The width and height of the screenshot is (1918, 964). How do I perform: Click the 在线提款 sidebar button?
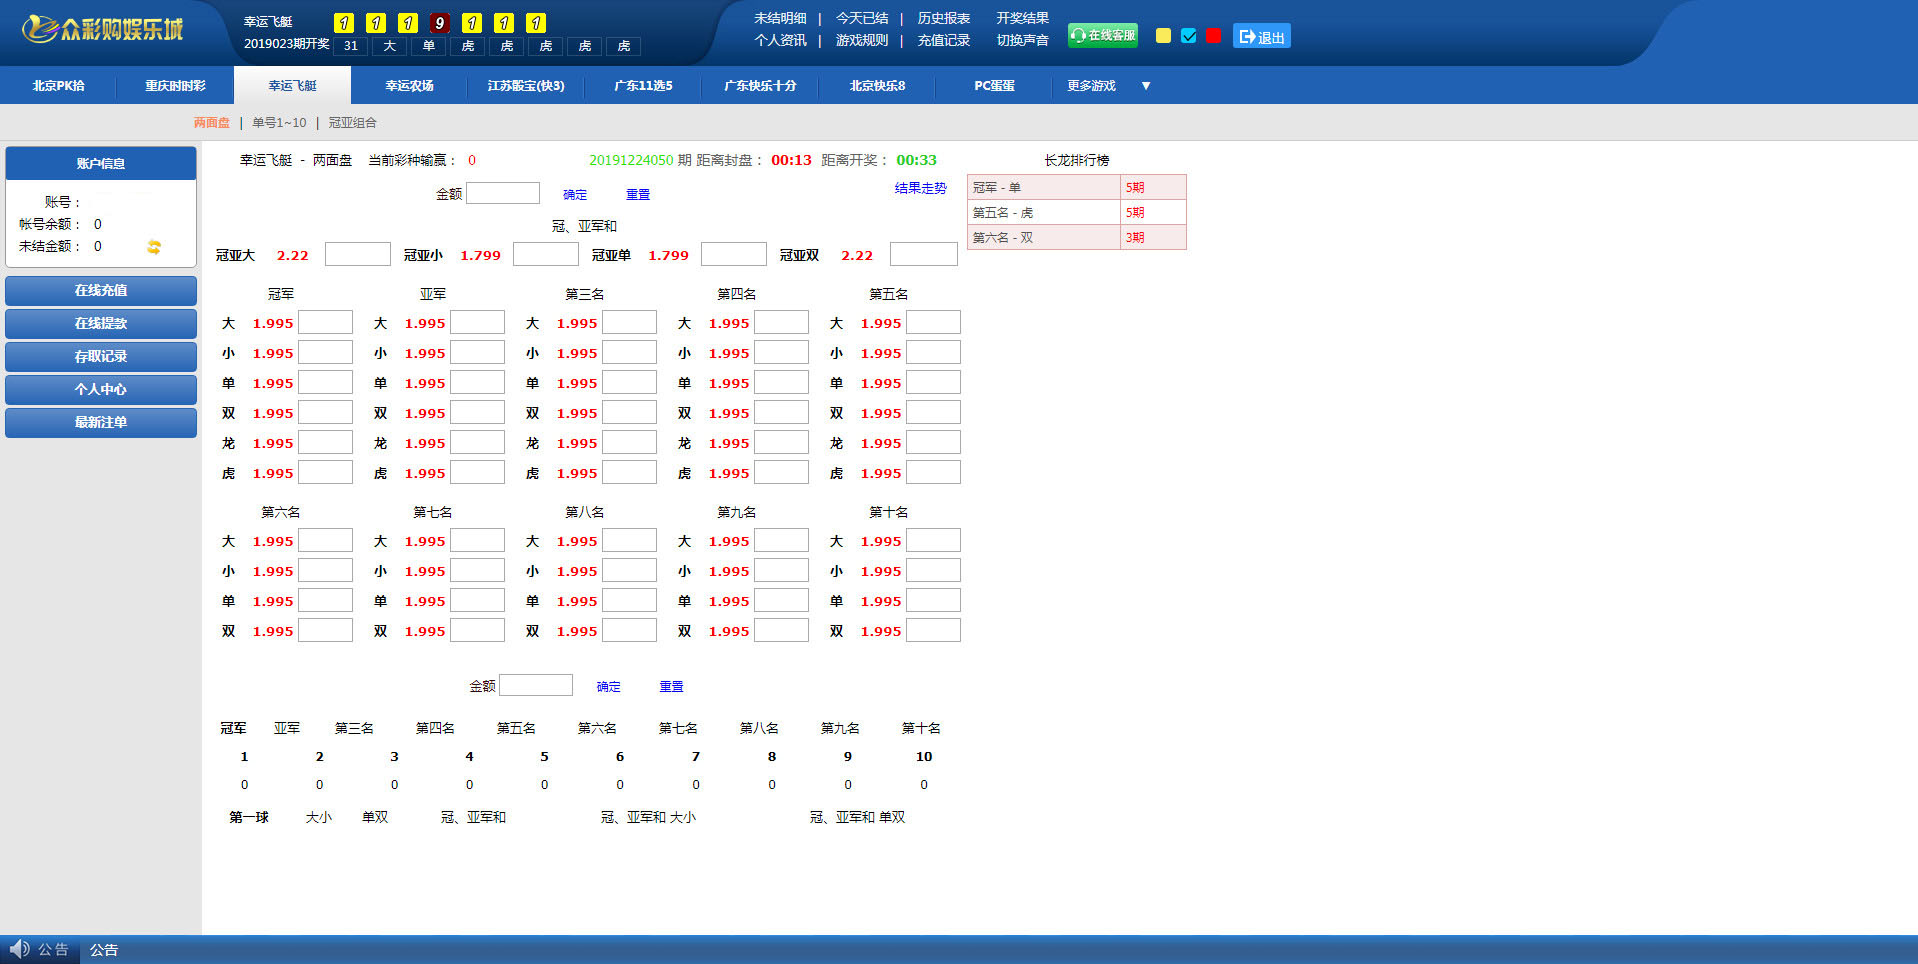point(101,324)
